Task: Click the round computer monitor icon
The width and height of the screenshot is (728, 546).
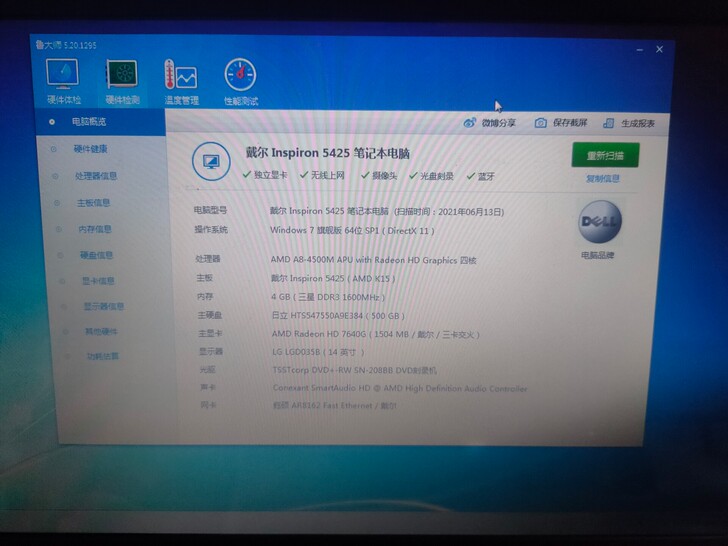Action: click(x=211, y=162)
